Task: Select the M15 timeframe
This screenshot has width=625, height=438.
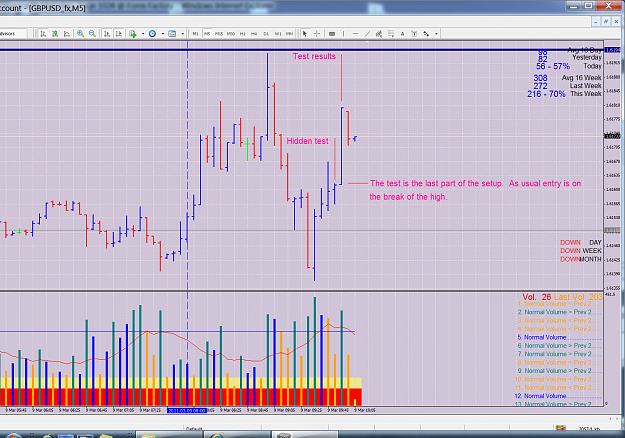Action: (219, 34)
